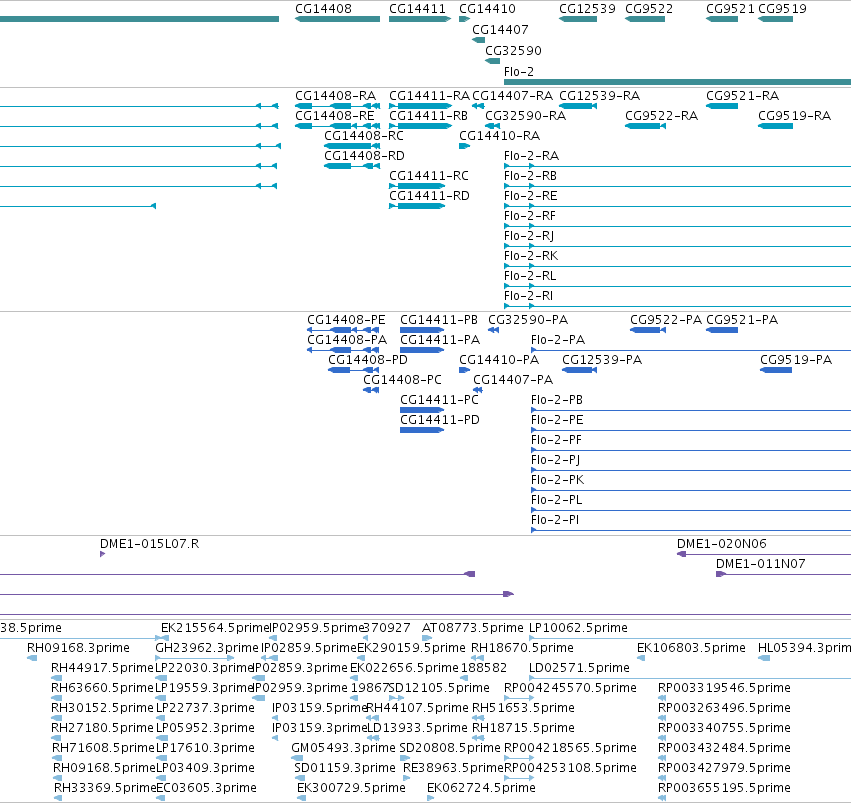
Task: Open EST RP004245570.5prime
Action: [x=570, y=689]
